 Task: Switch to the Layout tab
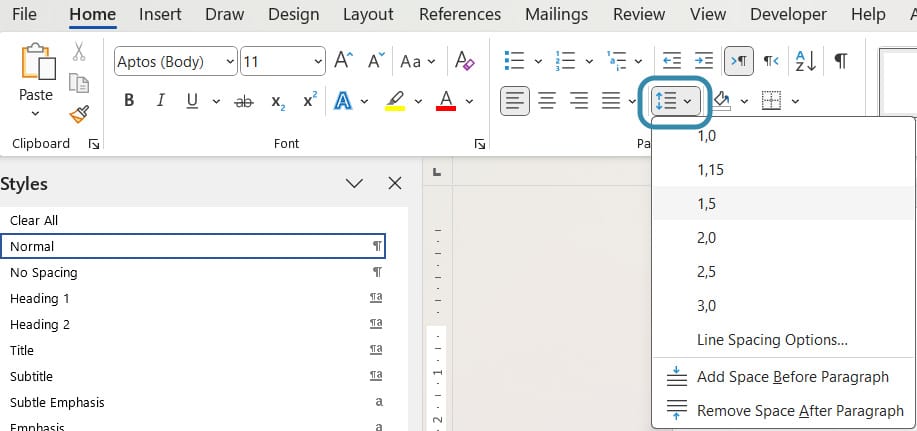pyautogui.click(x=368, y=14)
